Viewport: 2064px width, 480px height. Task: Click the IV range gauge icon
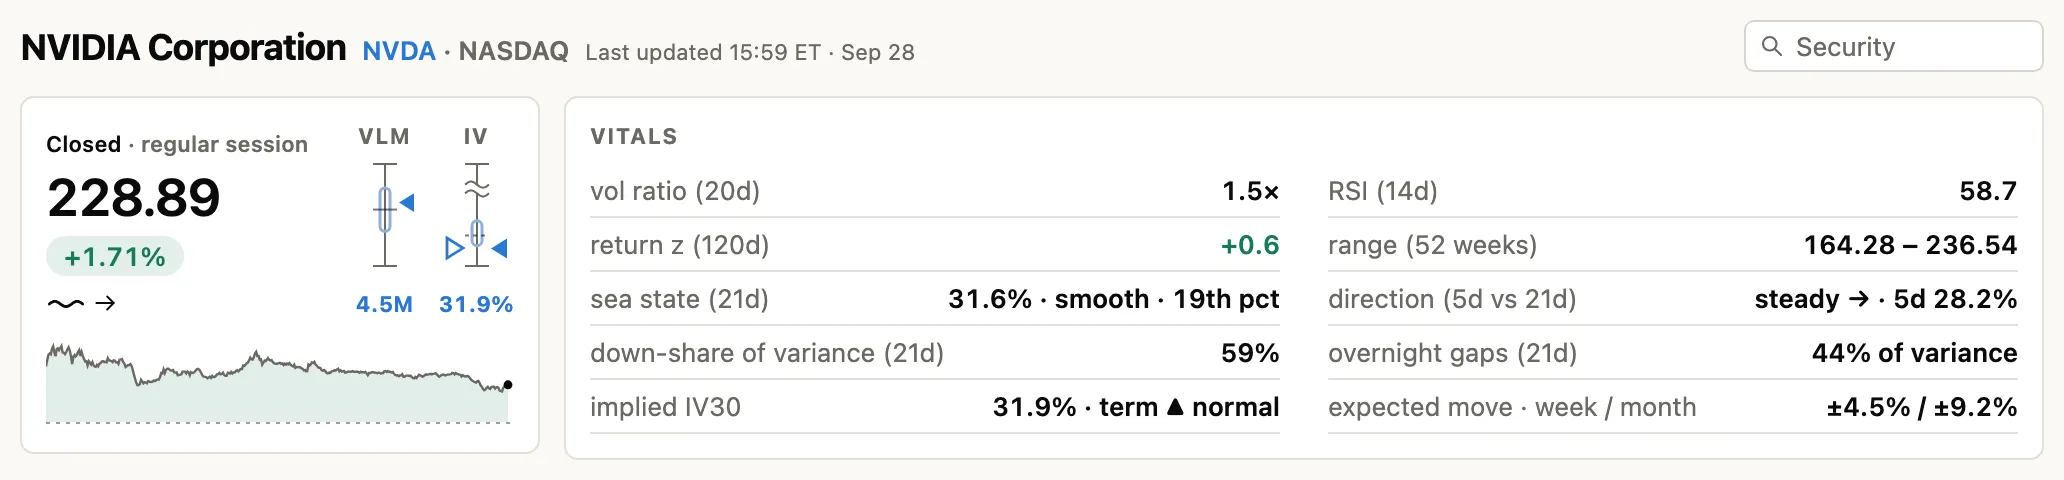477,214
